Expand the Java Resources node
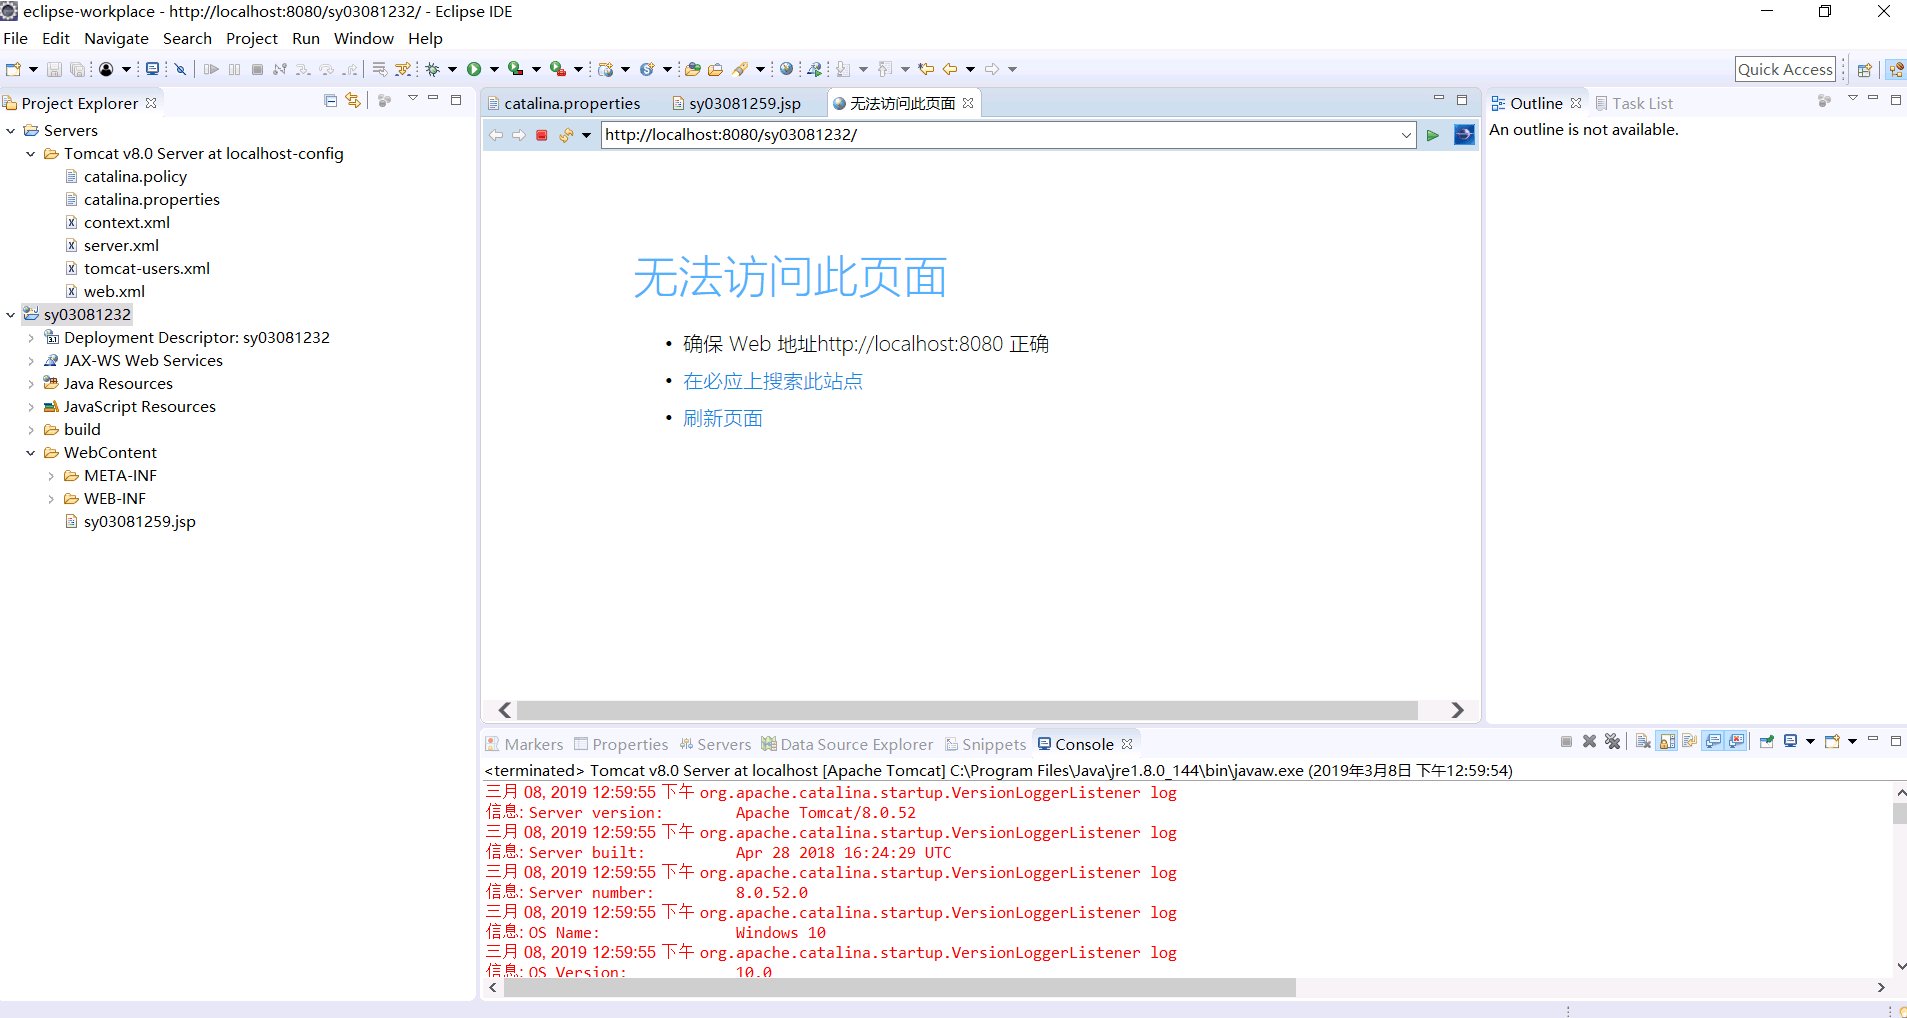 click(31, 384)
